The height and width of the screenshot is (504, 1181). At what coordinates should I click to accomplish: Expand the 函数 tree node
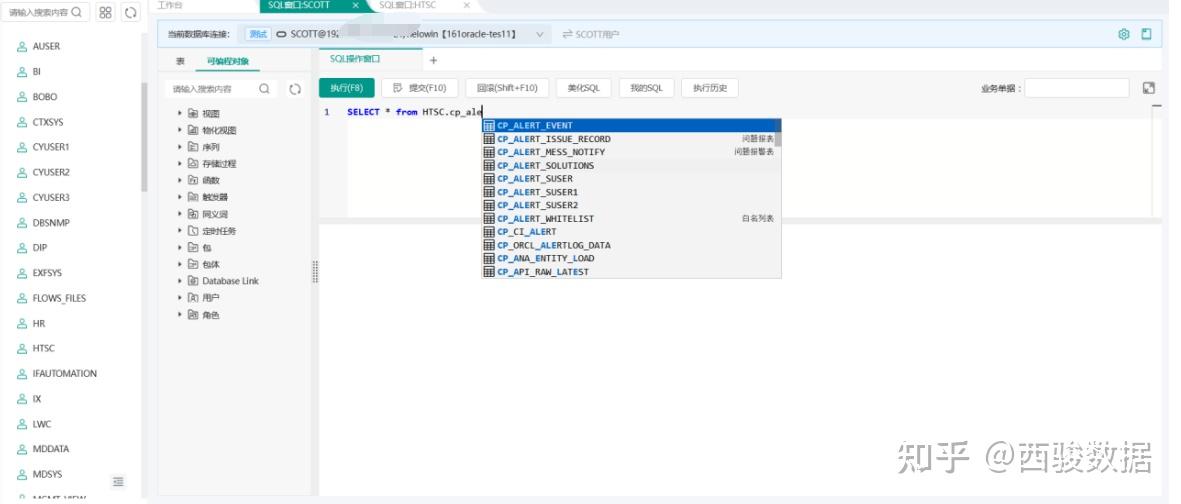180,180
